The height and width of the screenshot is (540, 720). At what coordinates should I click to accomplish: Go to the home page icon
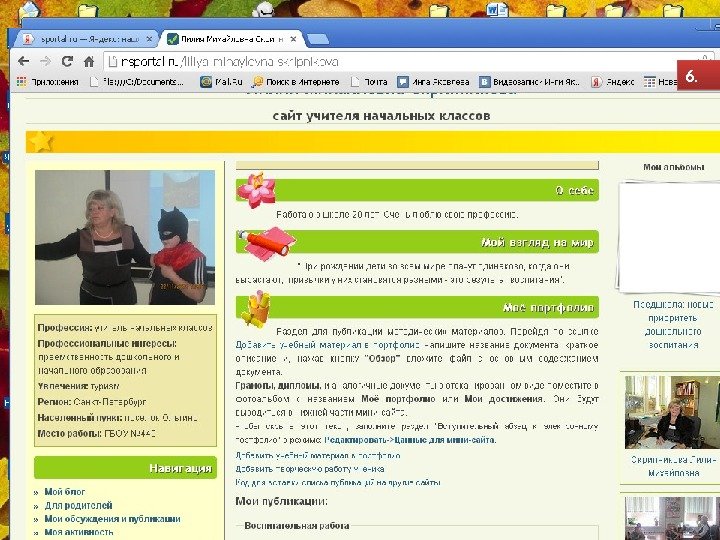pos(89,61)
